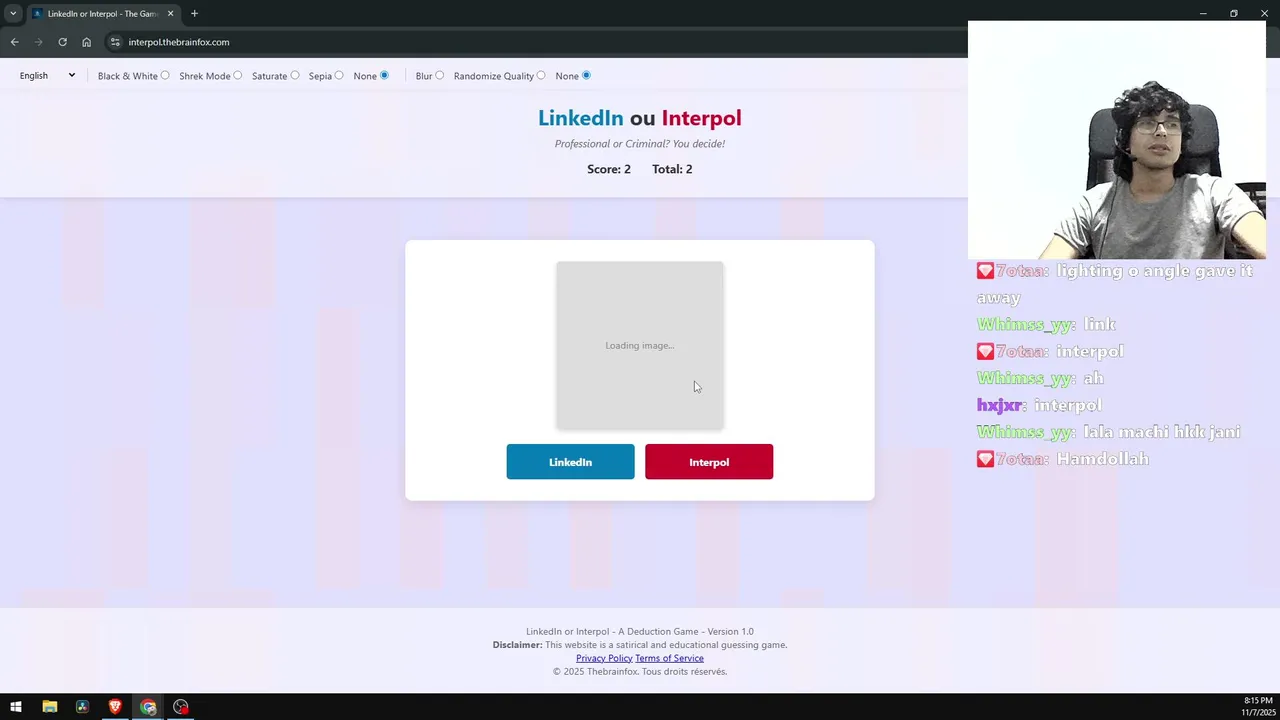
Task: Open the Privacy Policy link
Action: [604, 658]
